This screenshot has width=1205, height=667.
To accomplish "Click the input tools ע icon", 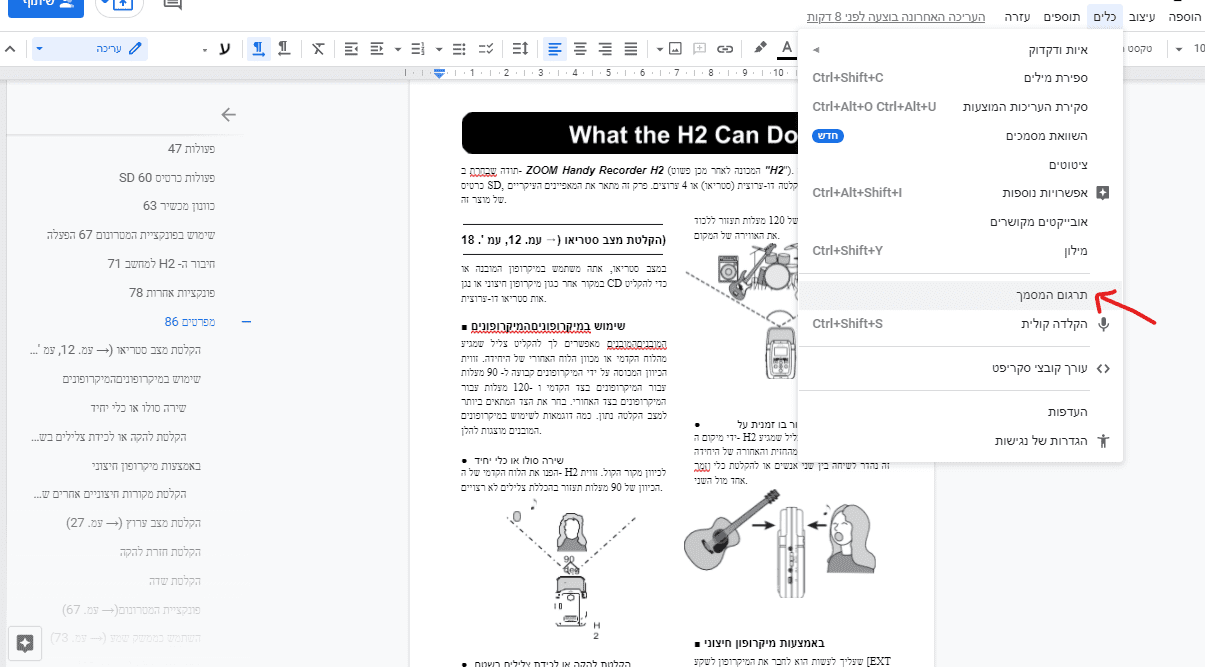I will [224, 48].
